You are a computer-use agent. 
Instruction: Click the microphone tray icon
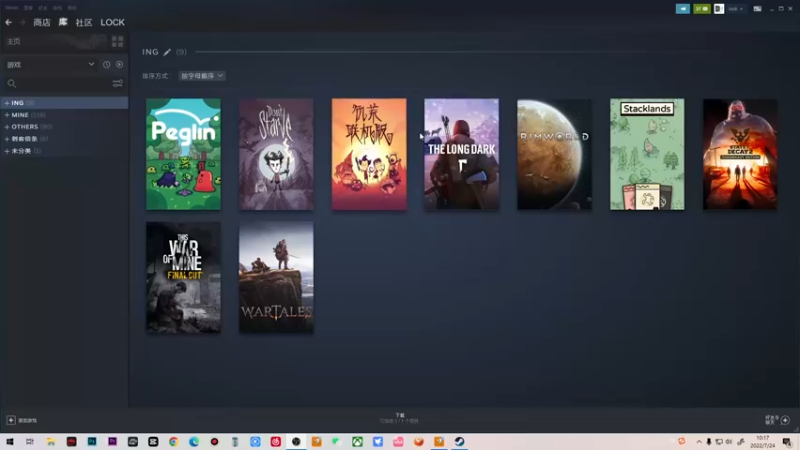[709, 442]
